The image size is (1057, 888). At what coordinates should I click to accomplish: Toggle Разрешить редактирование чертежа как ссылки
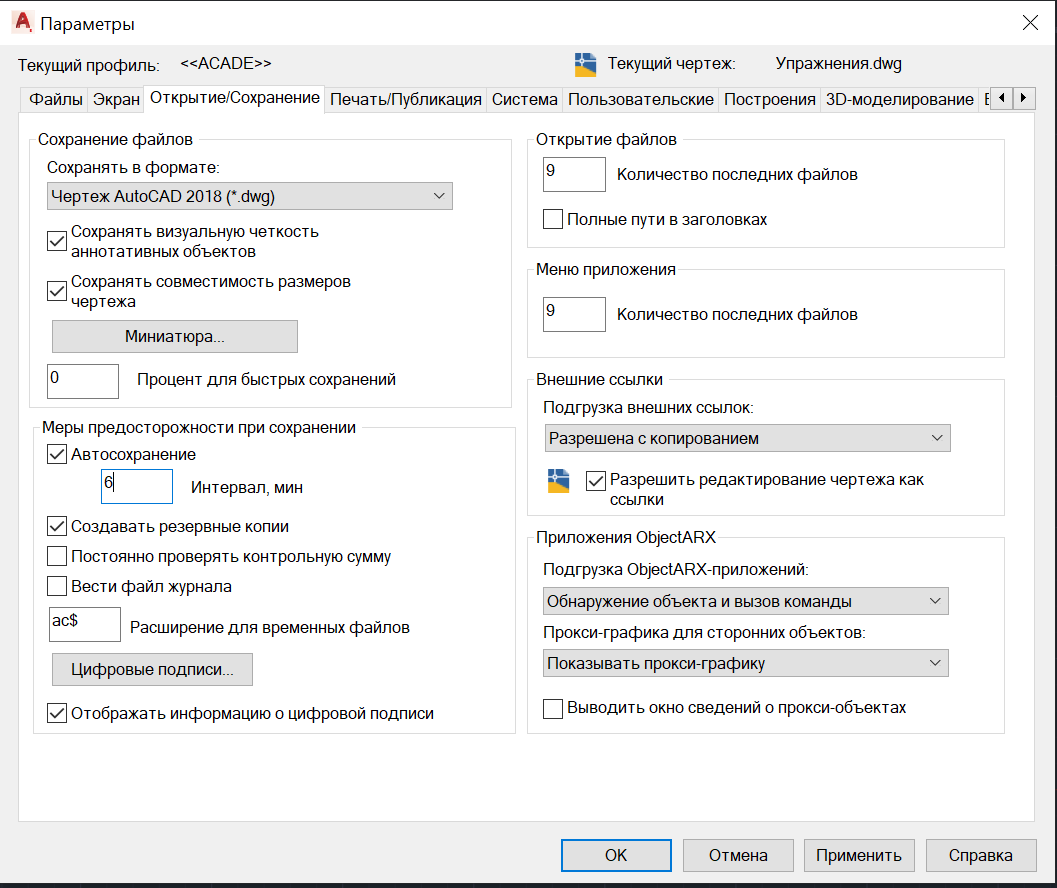(x=596, y=480)
